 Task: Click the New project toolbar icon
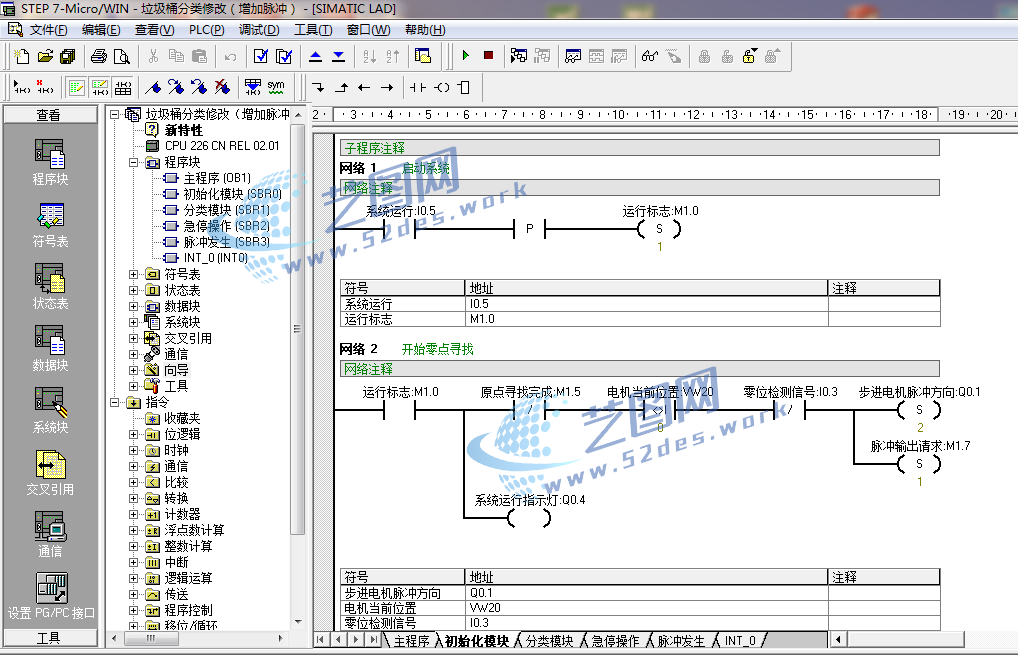(21, 56)
